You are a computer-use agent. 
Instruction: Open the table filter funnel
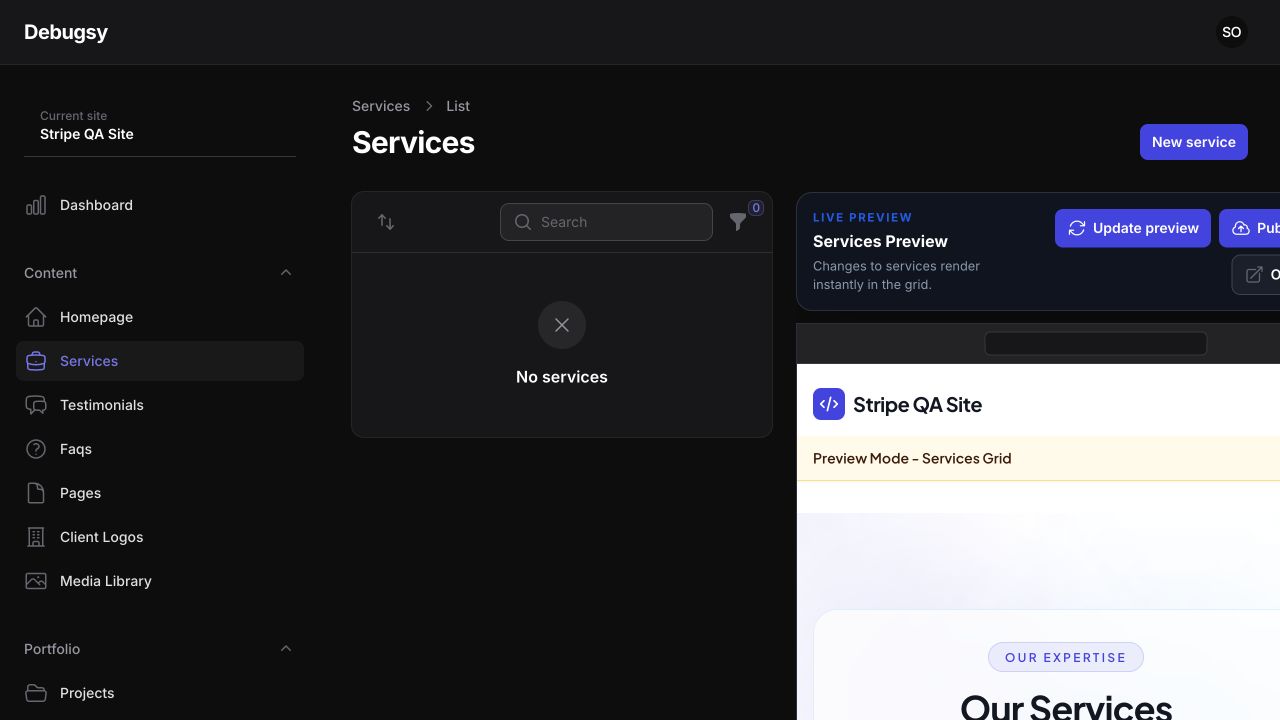click(x=738, y=222)
